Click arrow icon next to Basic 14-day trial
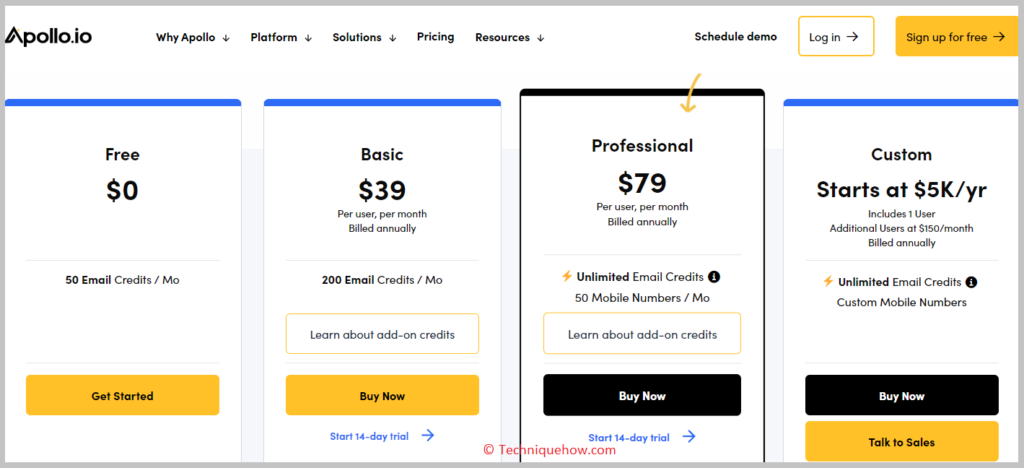Image resolution: width=1024 pixels, height=468 pixels. click(428, 435)
